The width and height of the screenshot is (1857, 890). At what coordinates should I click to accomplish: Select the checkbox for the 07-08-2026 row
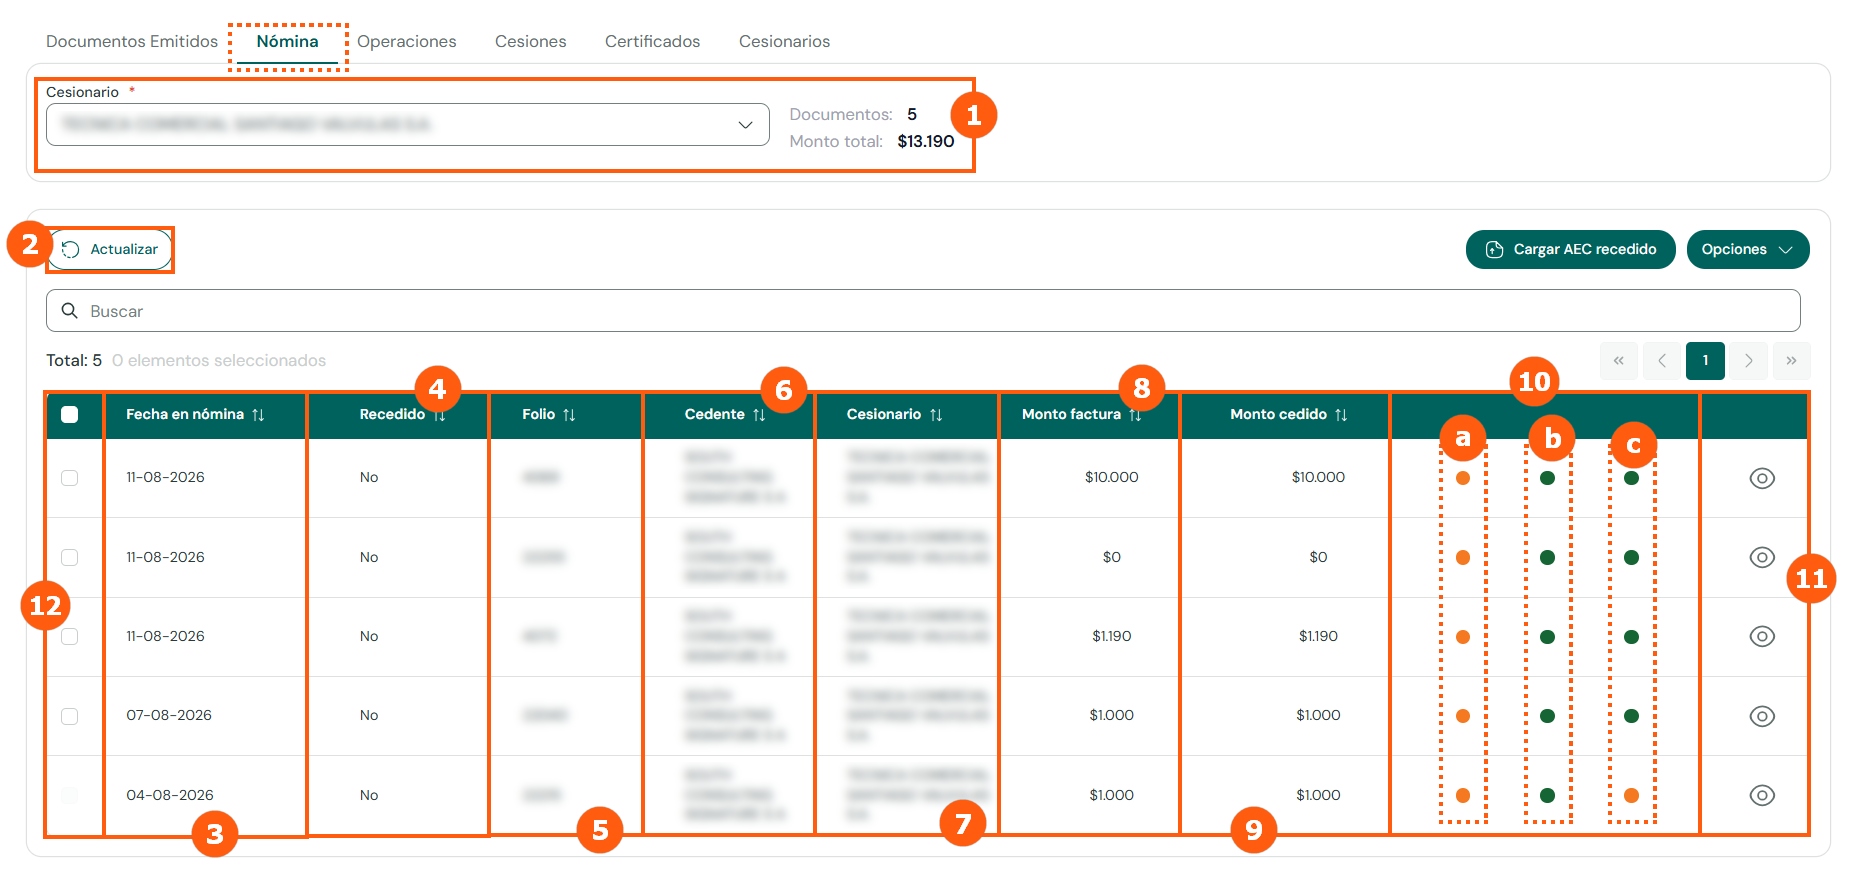[70, 716]
